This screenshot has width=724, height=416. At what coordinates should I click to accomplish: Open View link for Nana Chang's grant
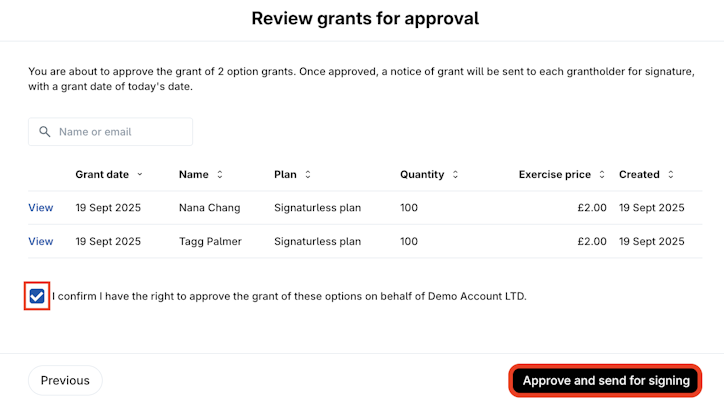point(41,208)
